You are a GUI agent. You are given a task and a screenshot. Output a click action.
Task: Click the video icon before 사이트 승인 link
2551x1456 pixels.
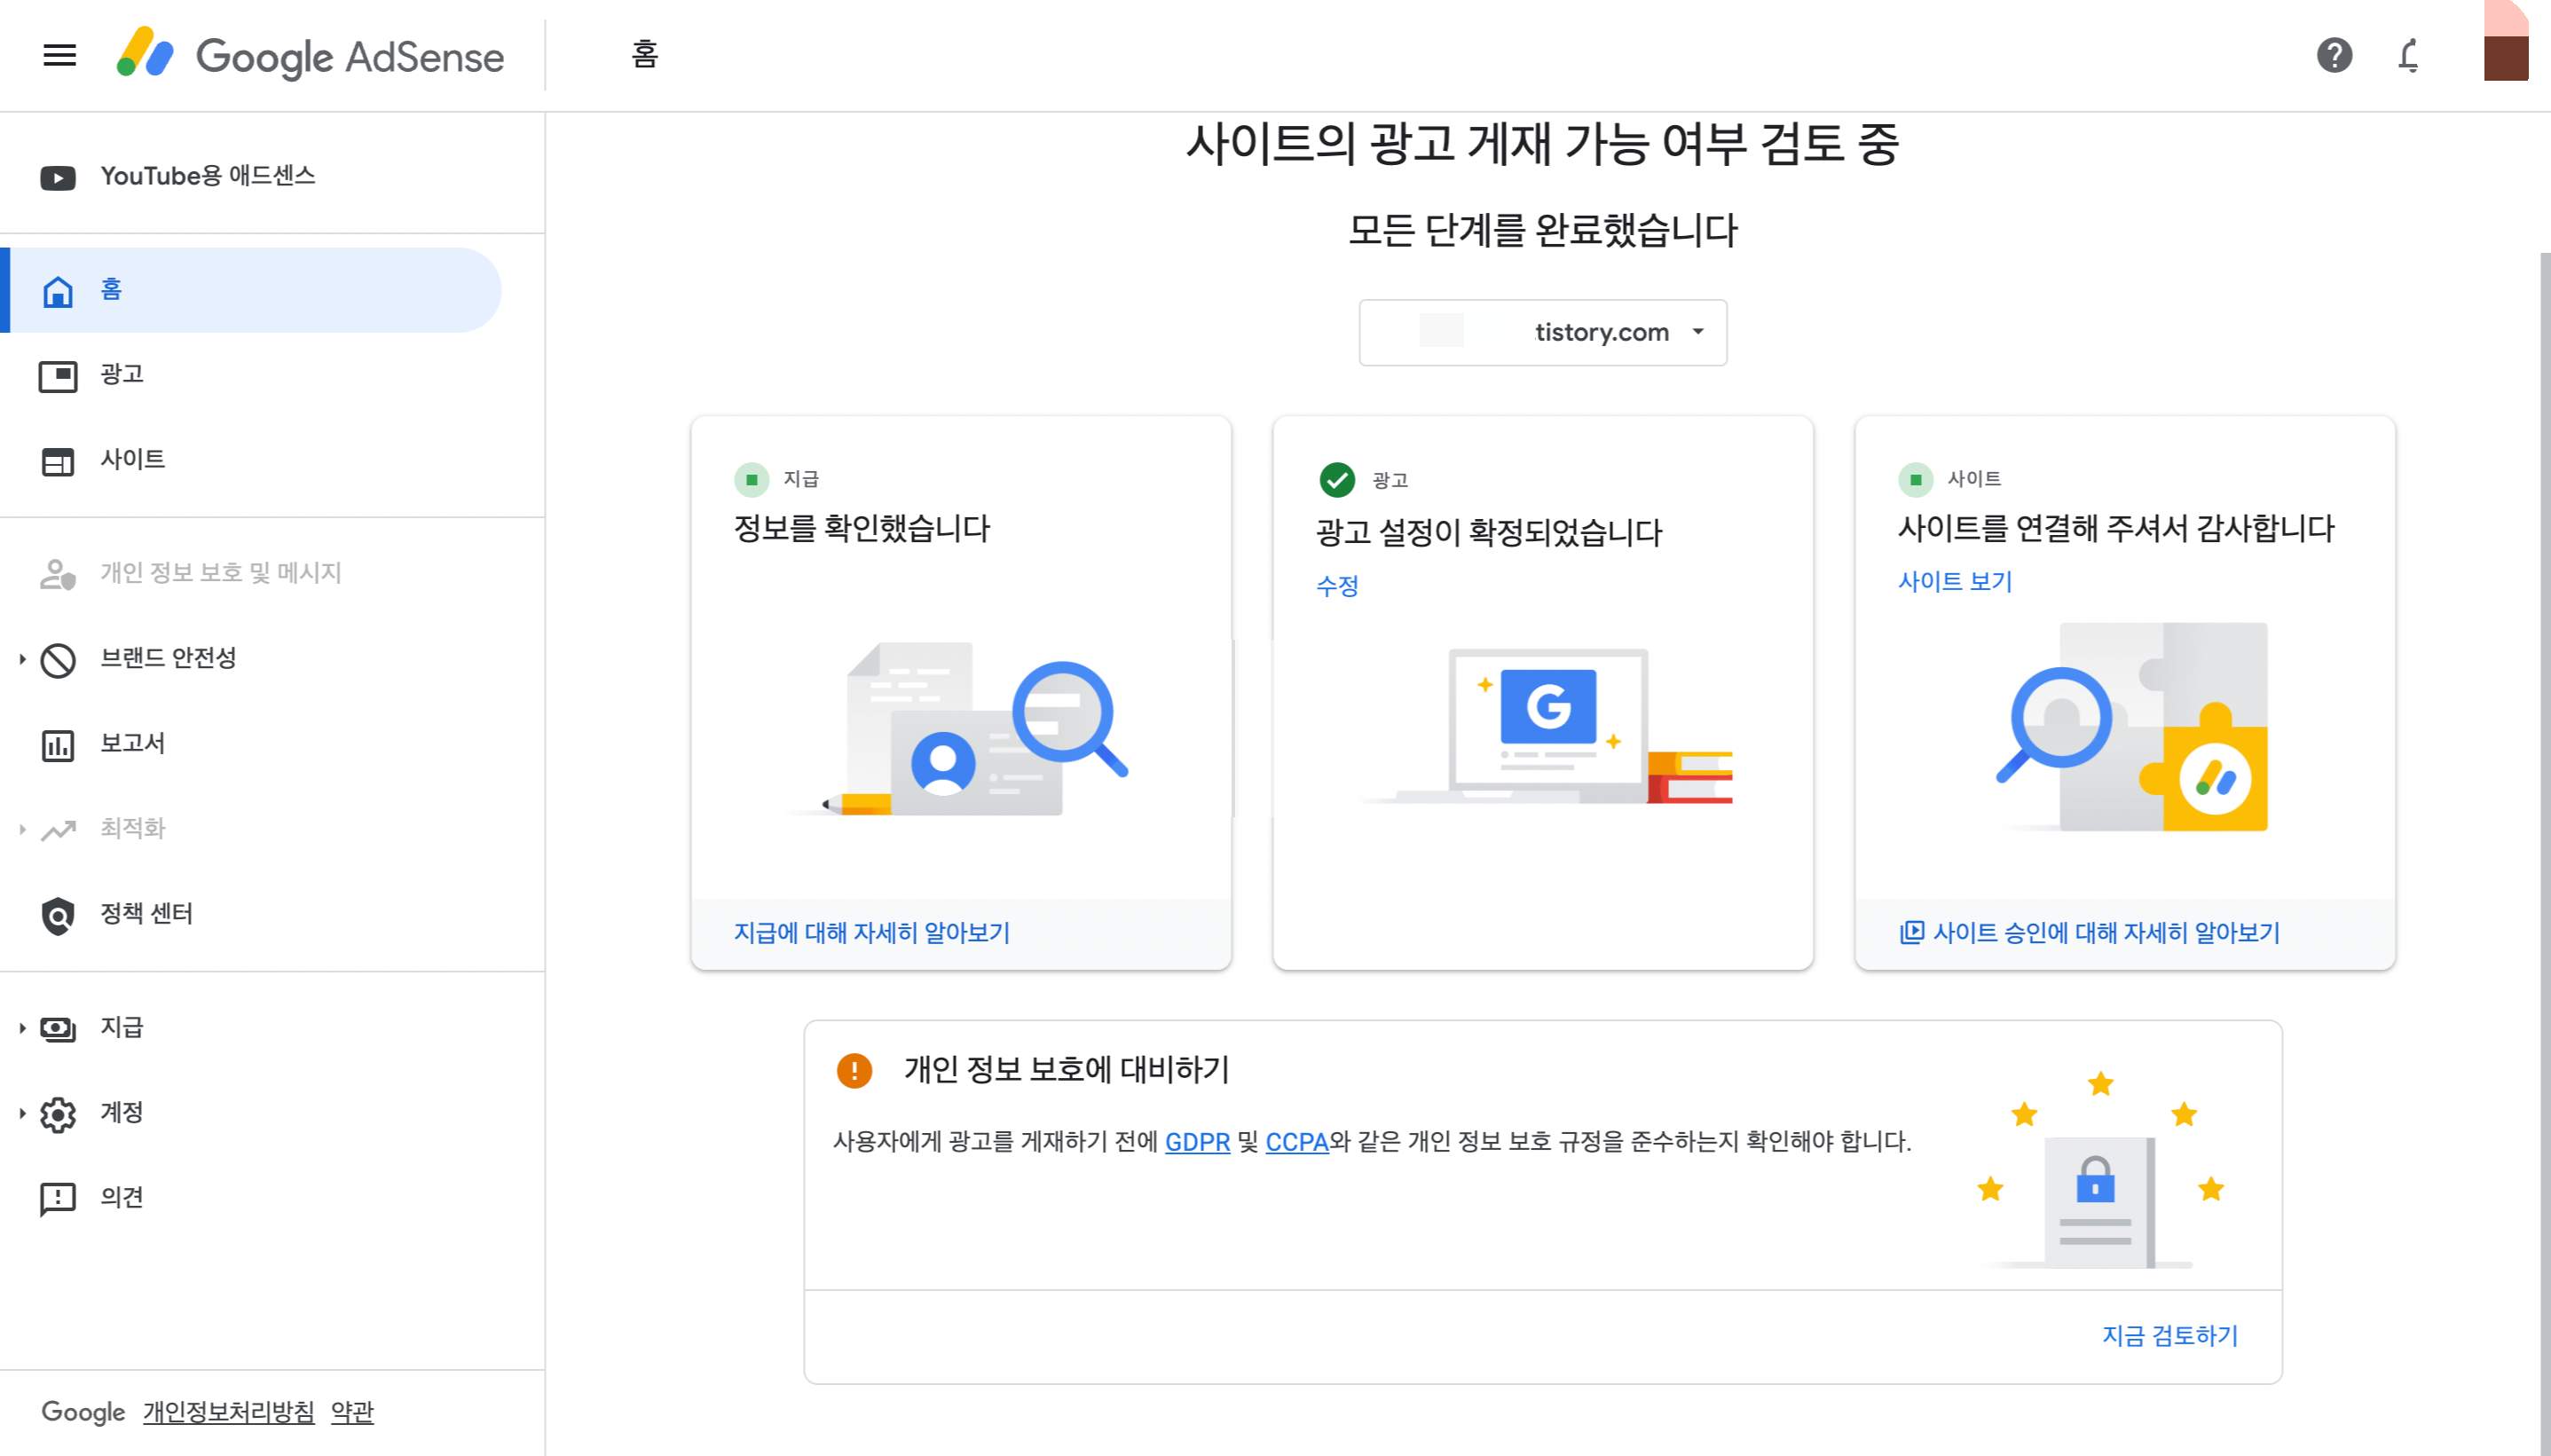point(1911,932)
